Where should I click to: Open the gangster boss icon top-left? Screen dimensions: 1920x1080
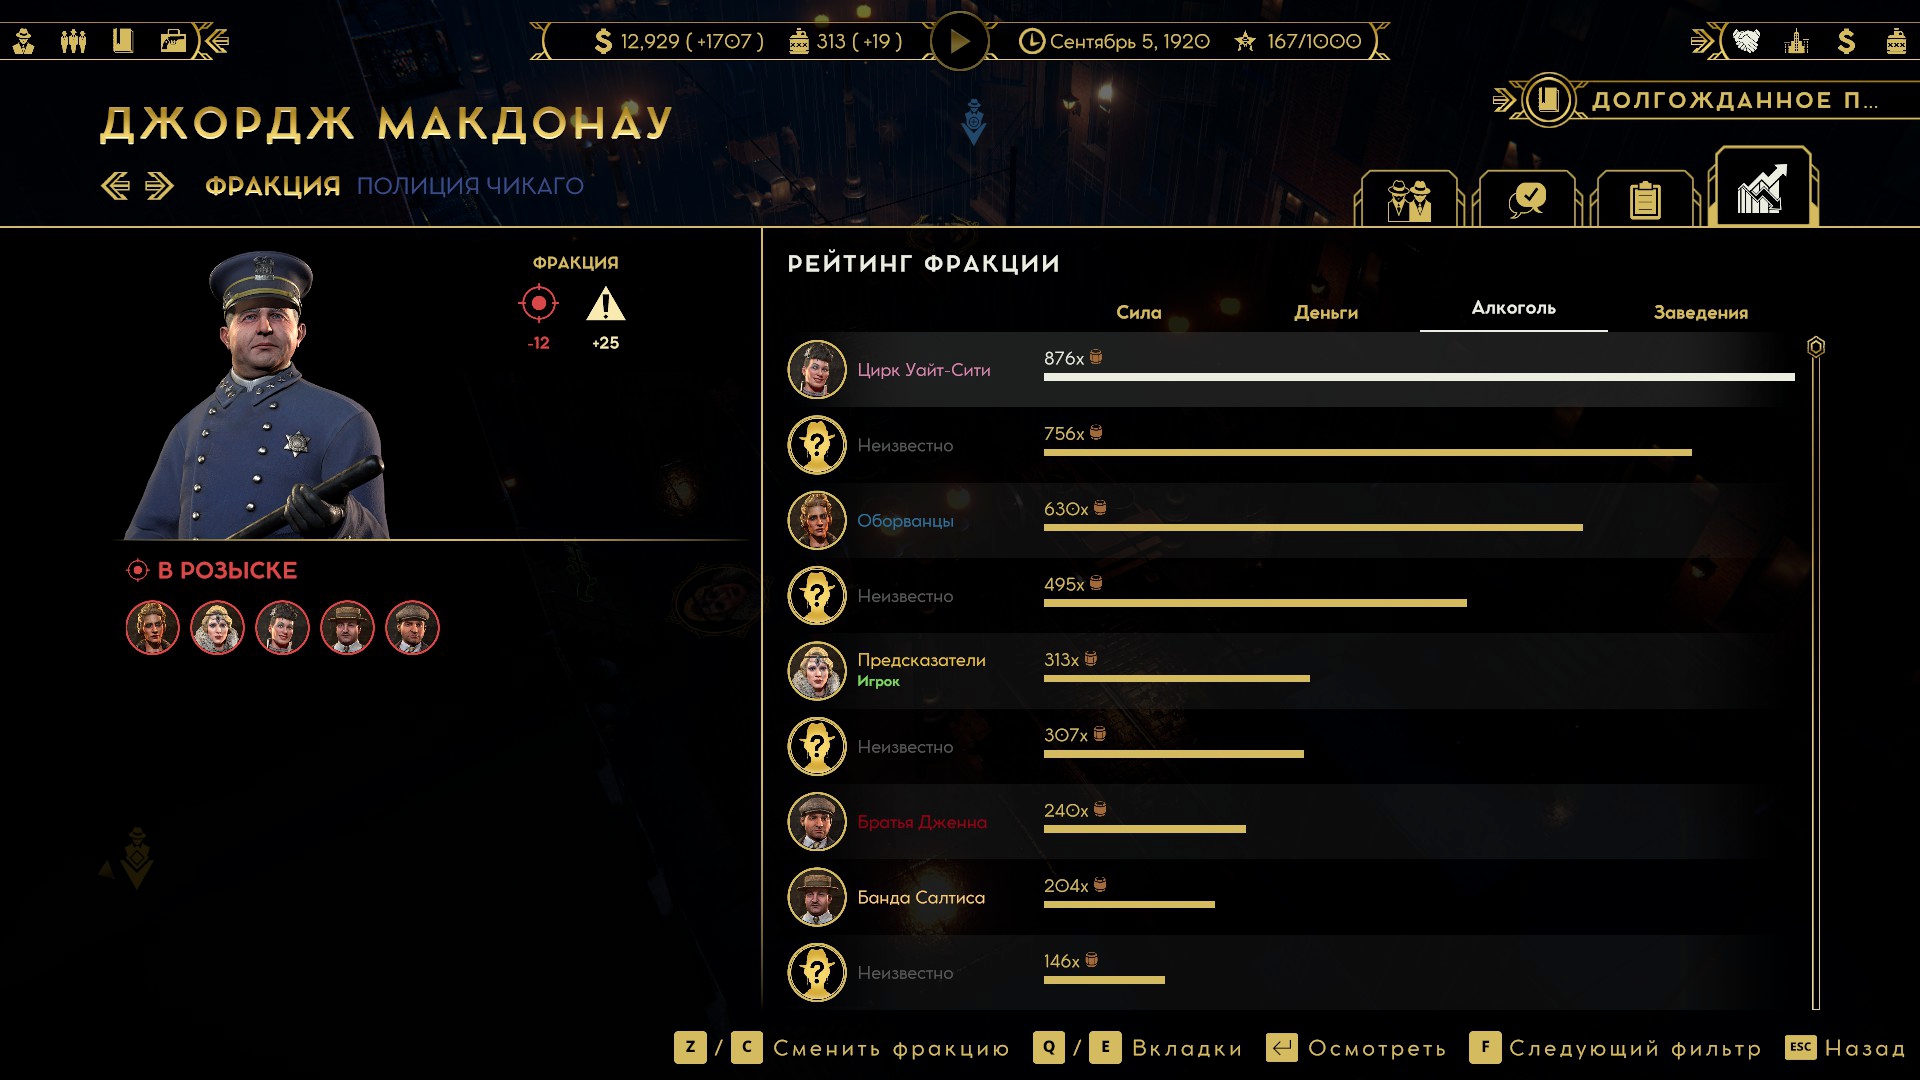24,41
